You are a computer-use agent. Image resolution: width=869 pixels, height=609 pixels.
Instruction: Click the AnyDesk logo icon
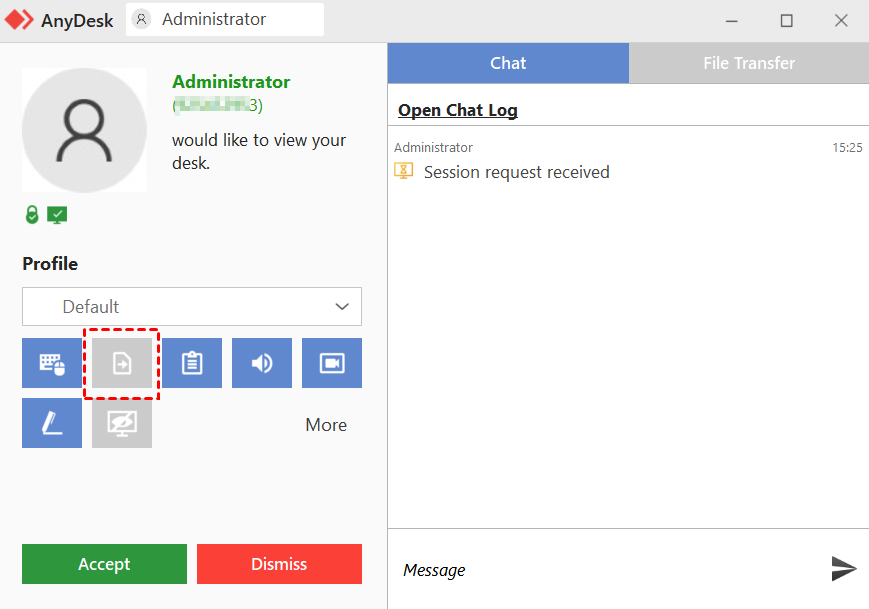tap(19, 20)
